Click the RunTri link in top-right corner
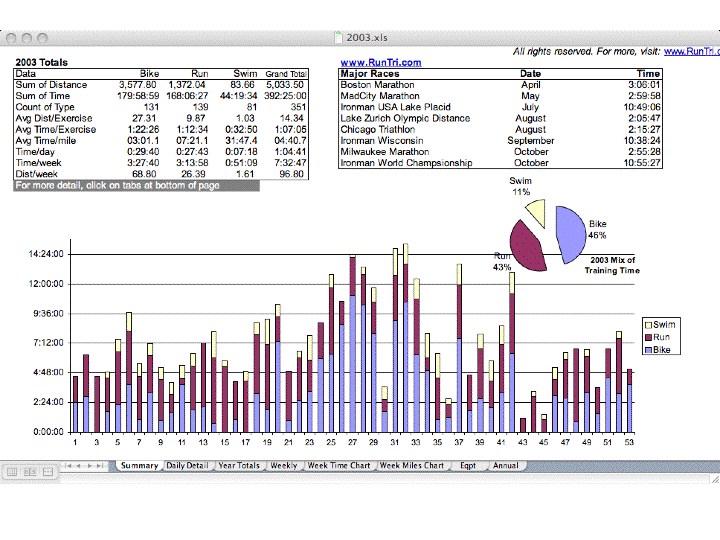Viewport: 720px width, 540px height. [690, 51]
